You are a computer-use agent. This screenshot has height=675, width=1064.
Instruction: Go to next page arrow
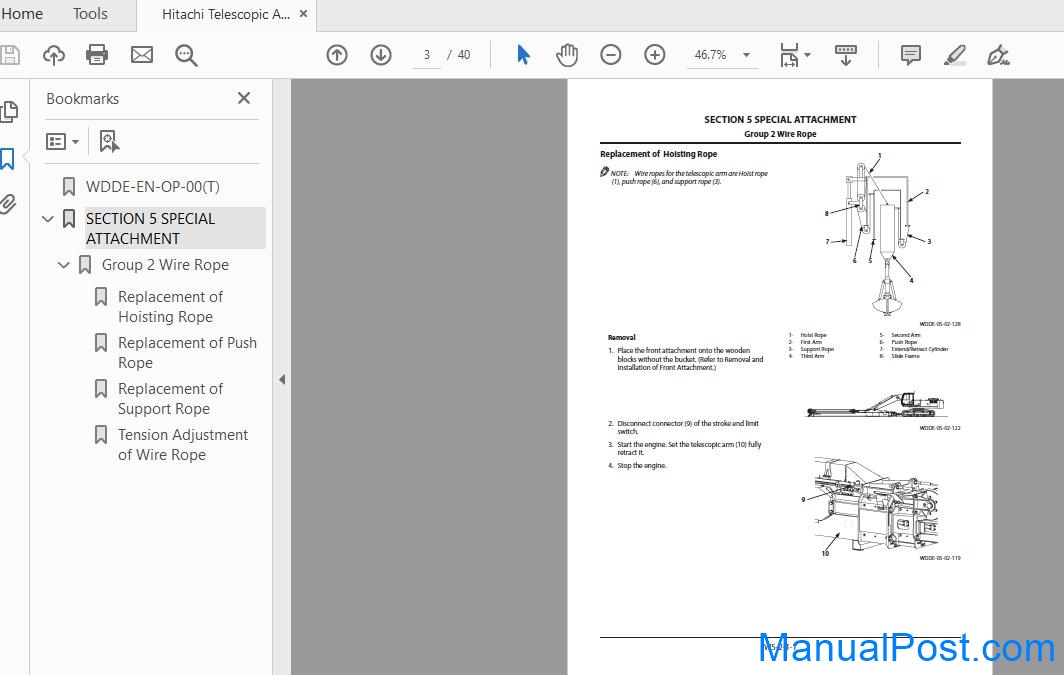point(381,55)
